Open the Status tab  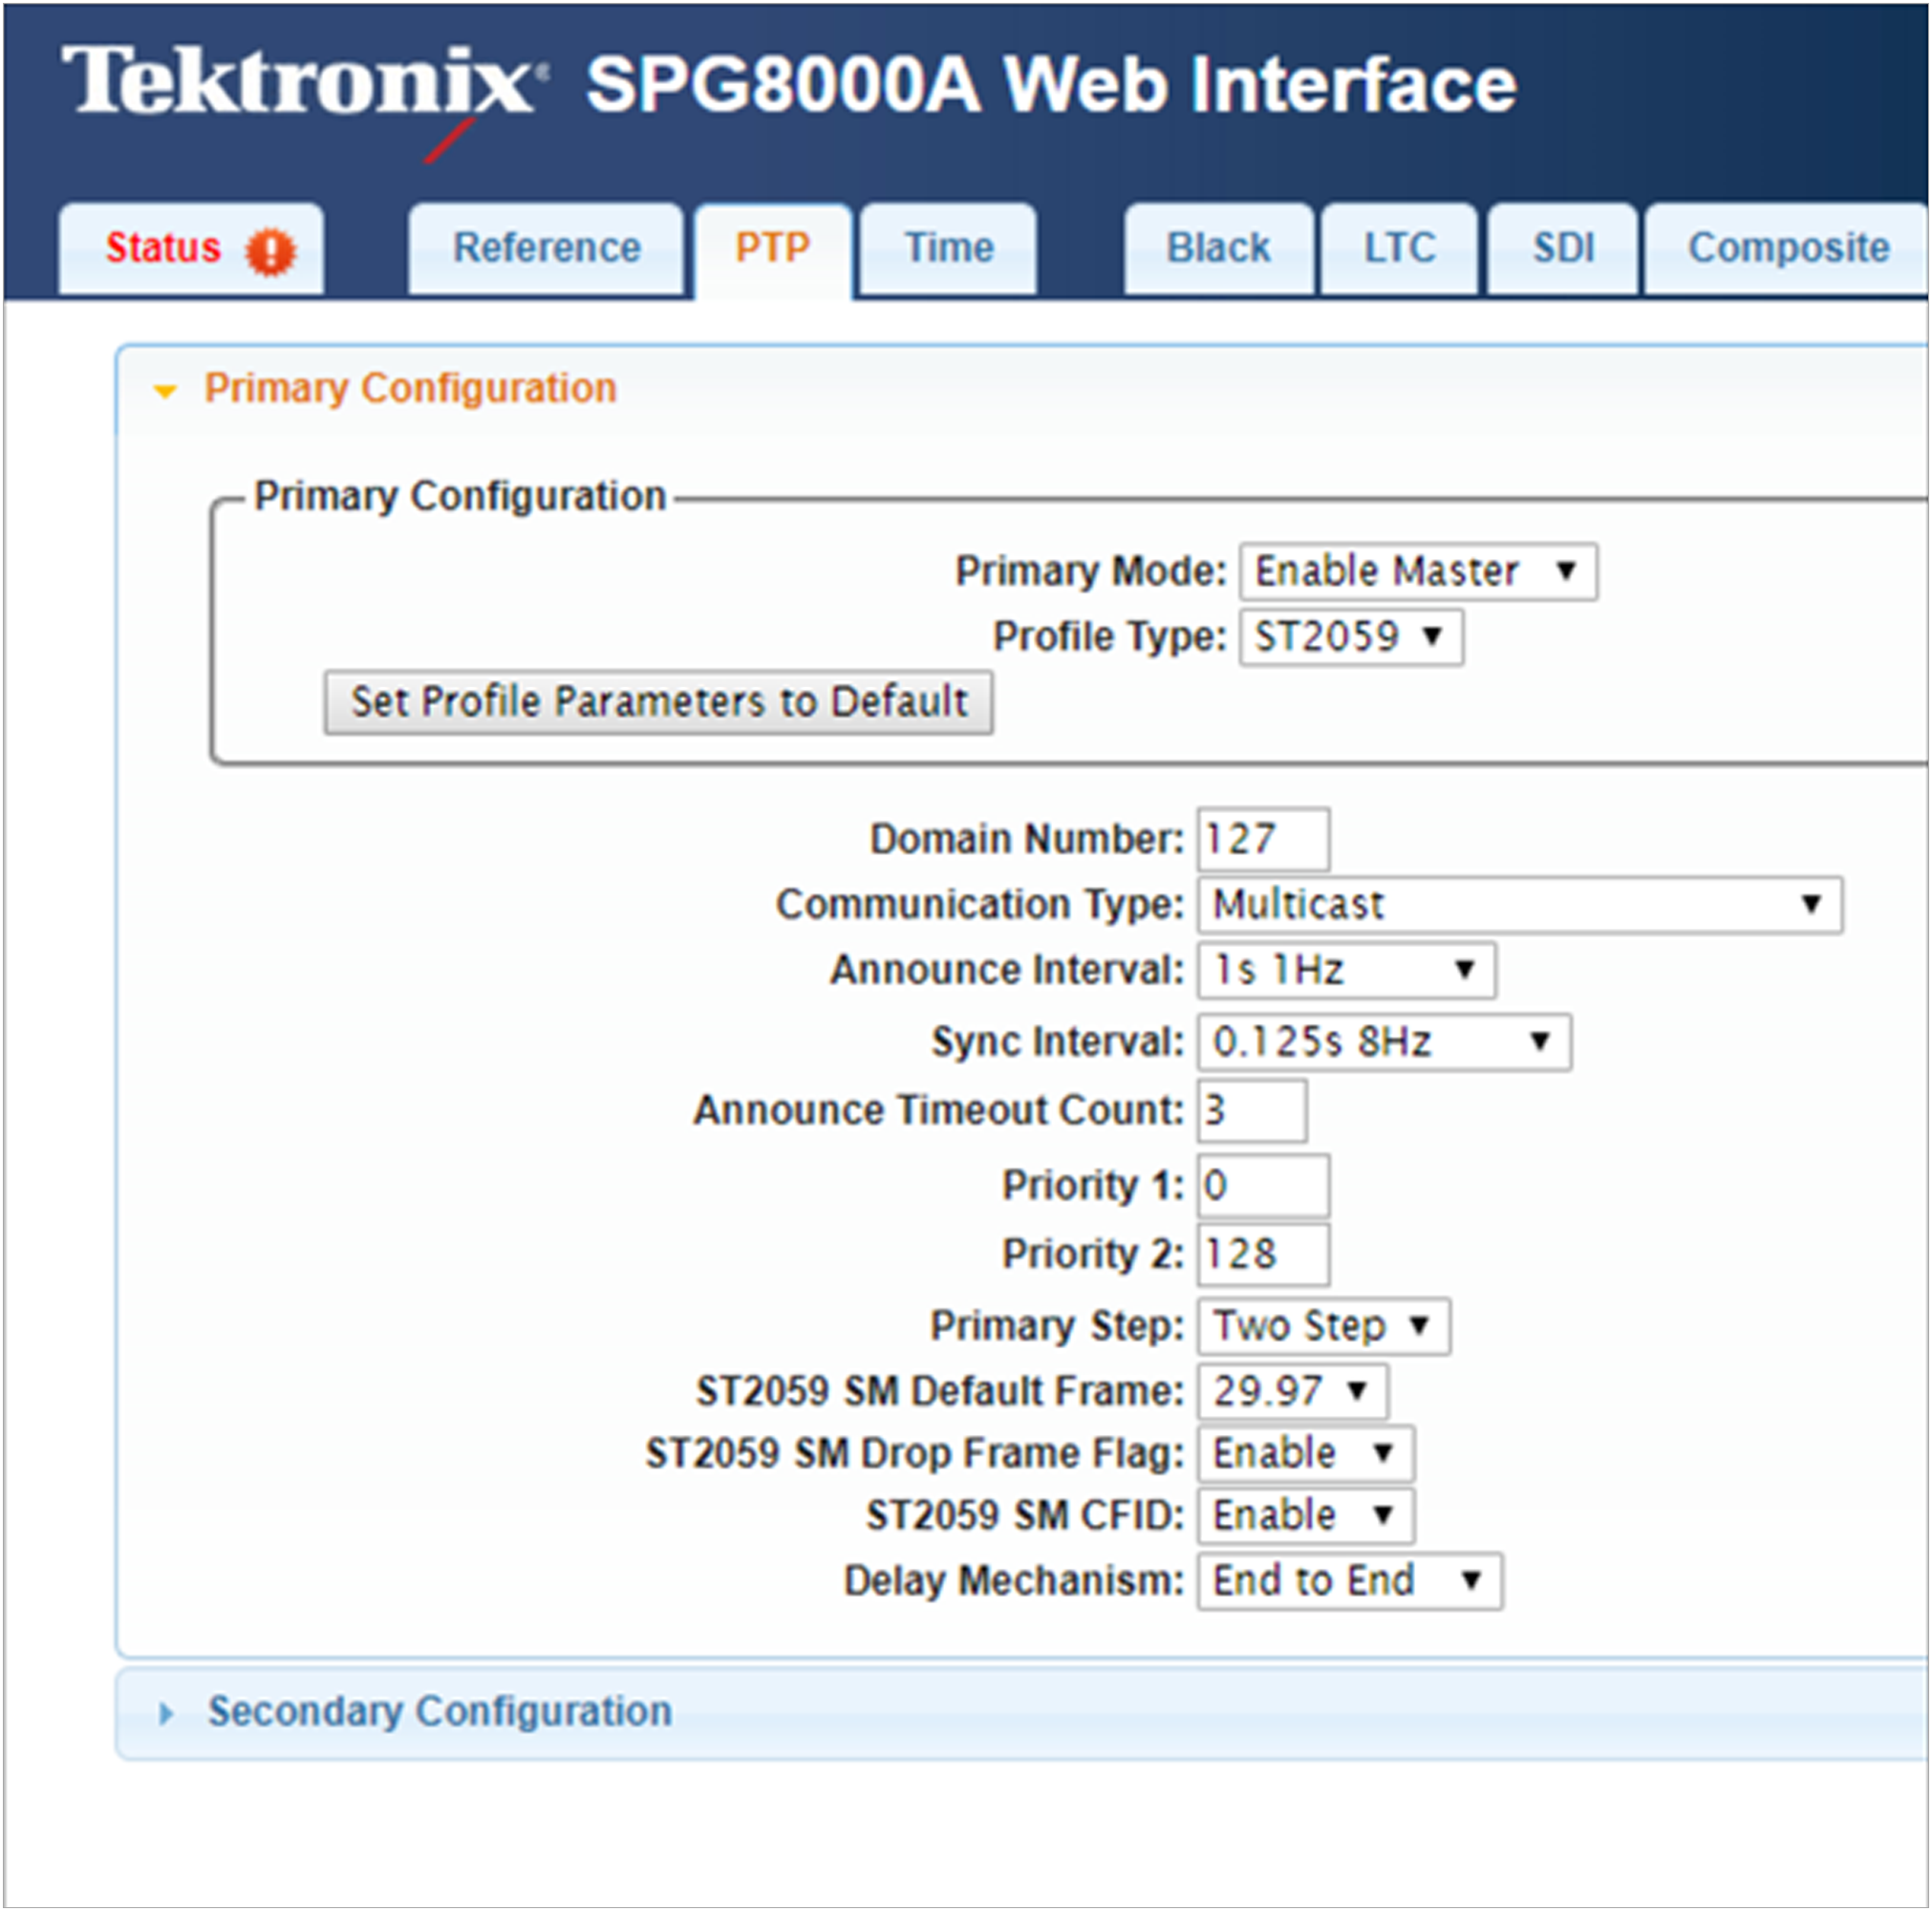(x=191, y=248)
